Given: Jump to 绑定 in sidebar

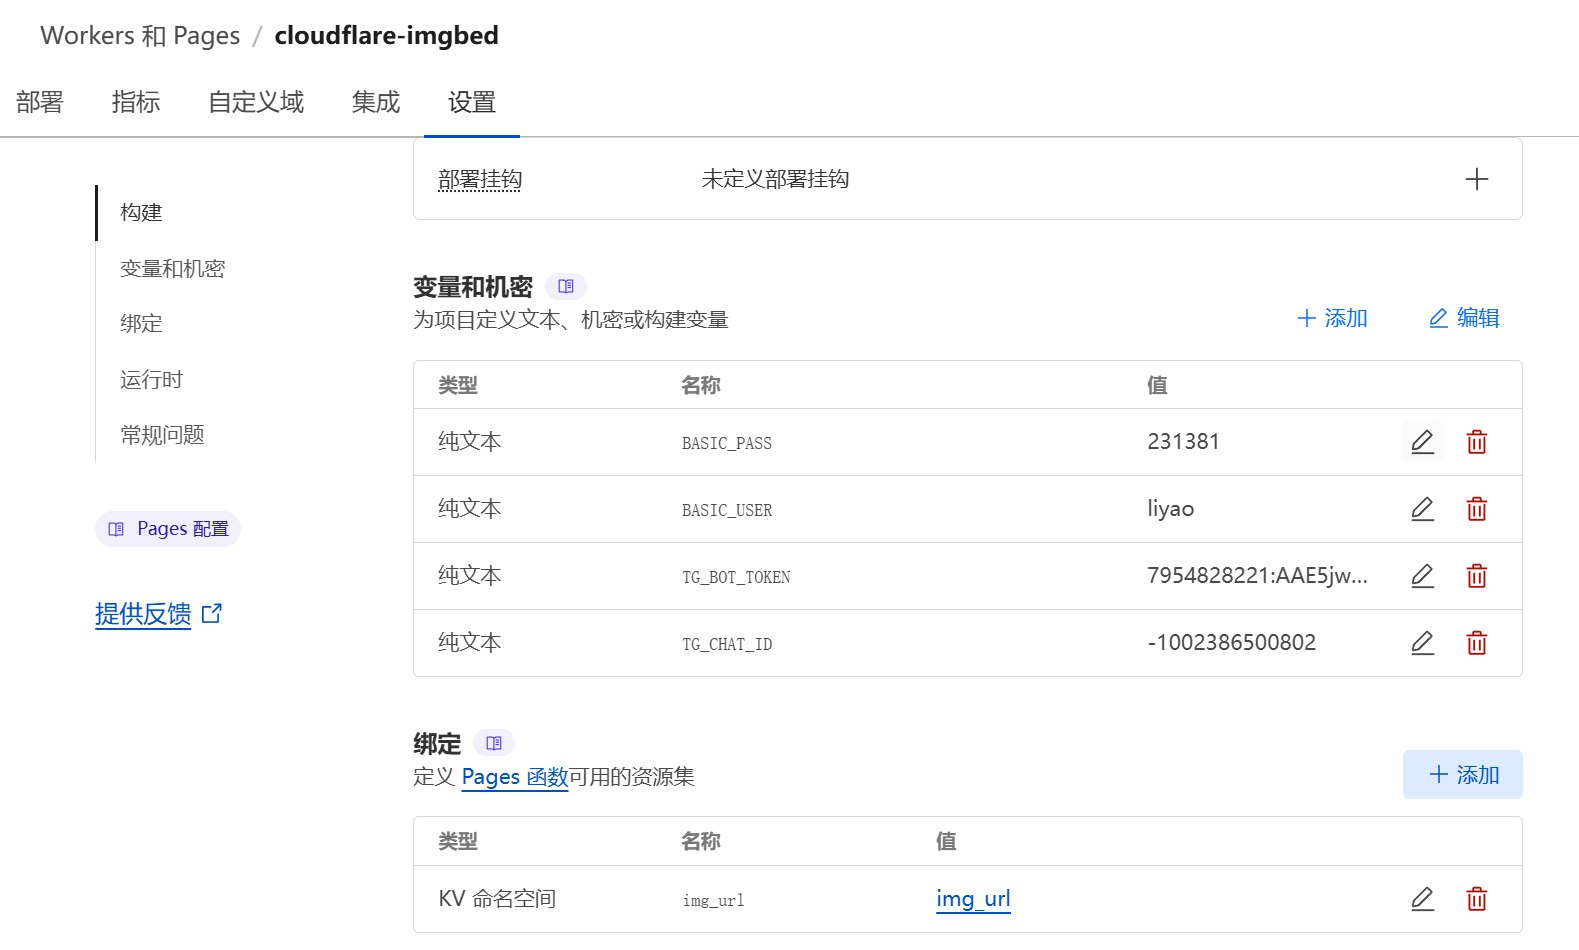Looking at the screenshot, I should click(141, 323).
